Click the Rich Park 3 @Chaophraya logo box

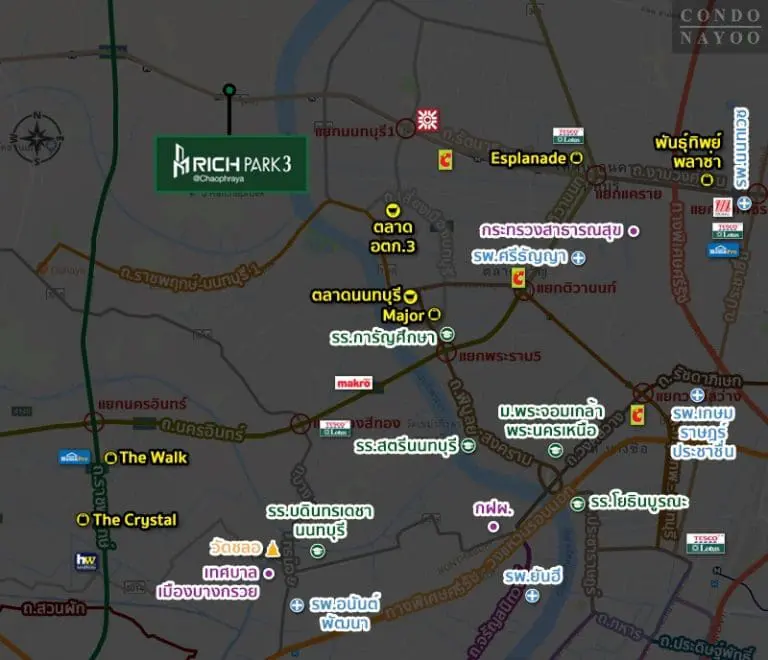231,164
